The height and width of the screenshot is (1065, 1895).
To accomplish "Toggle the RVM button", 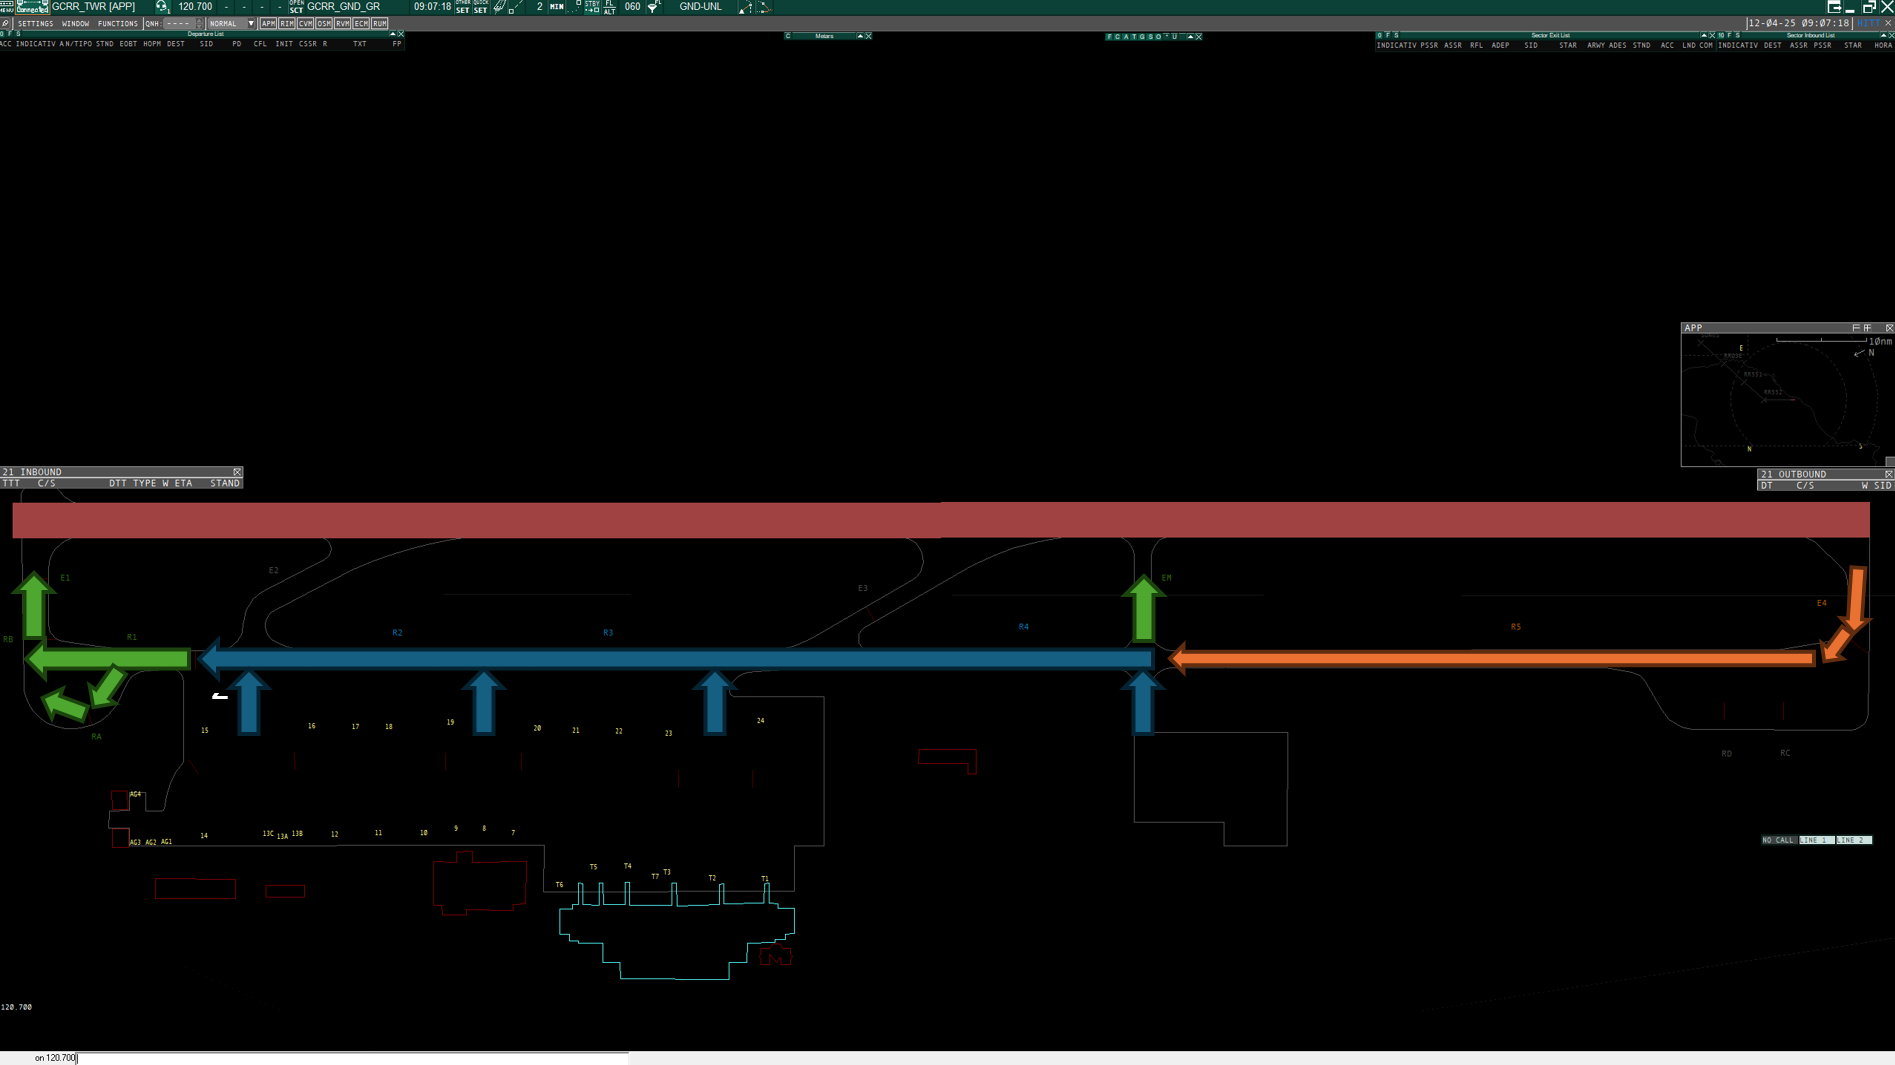I will (342, 23).
